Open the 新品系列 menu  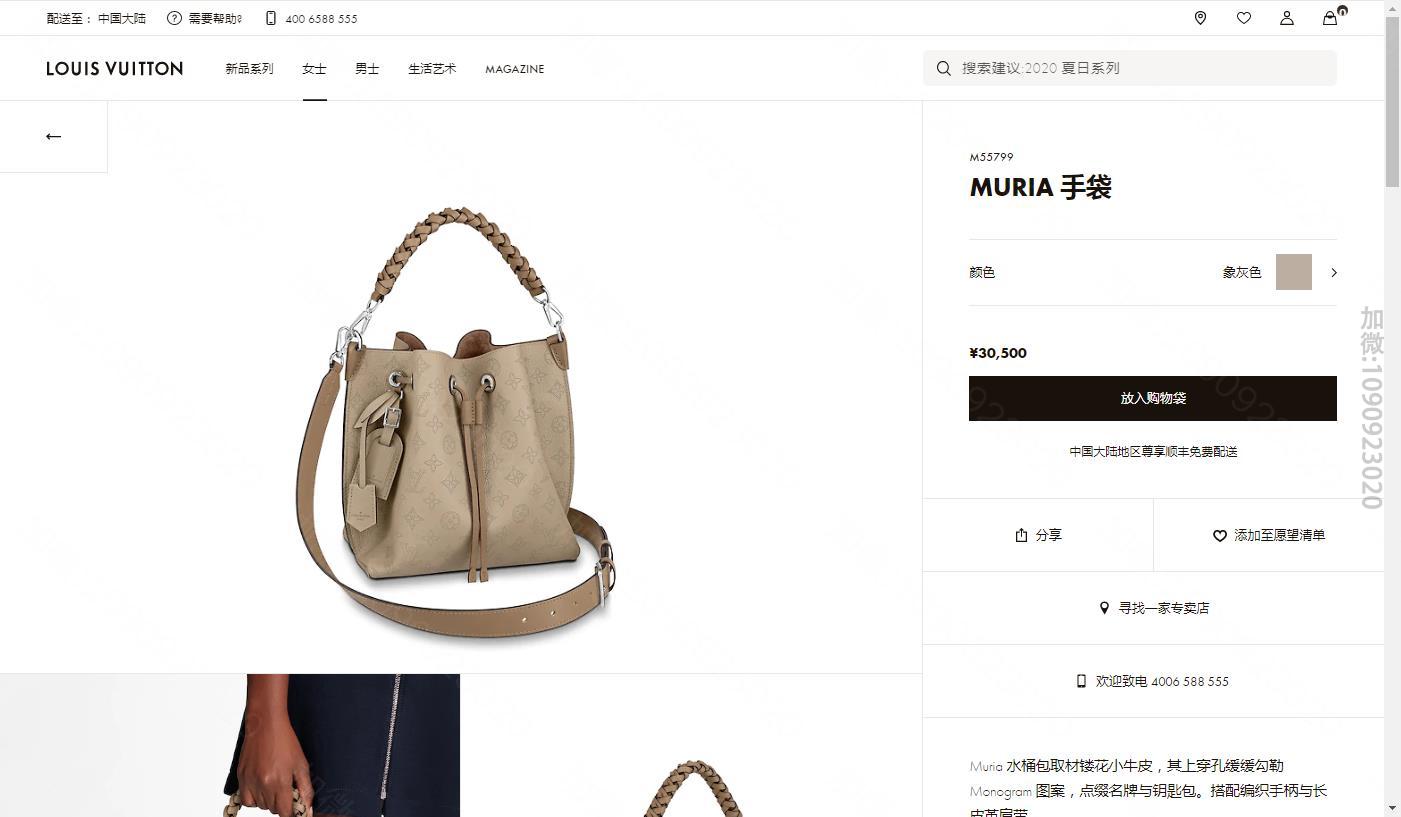249,69
